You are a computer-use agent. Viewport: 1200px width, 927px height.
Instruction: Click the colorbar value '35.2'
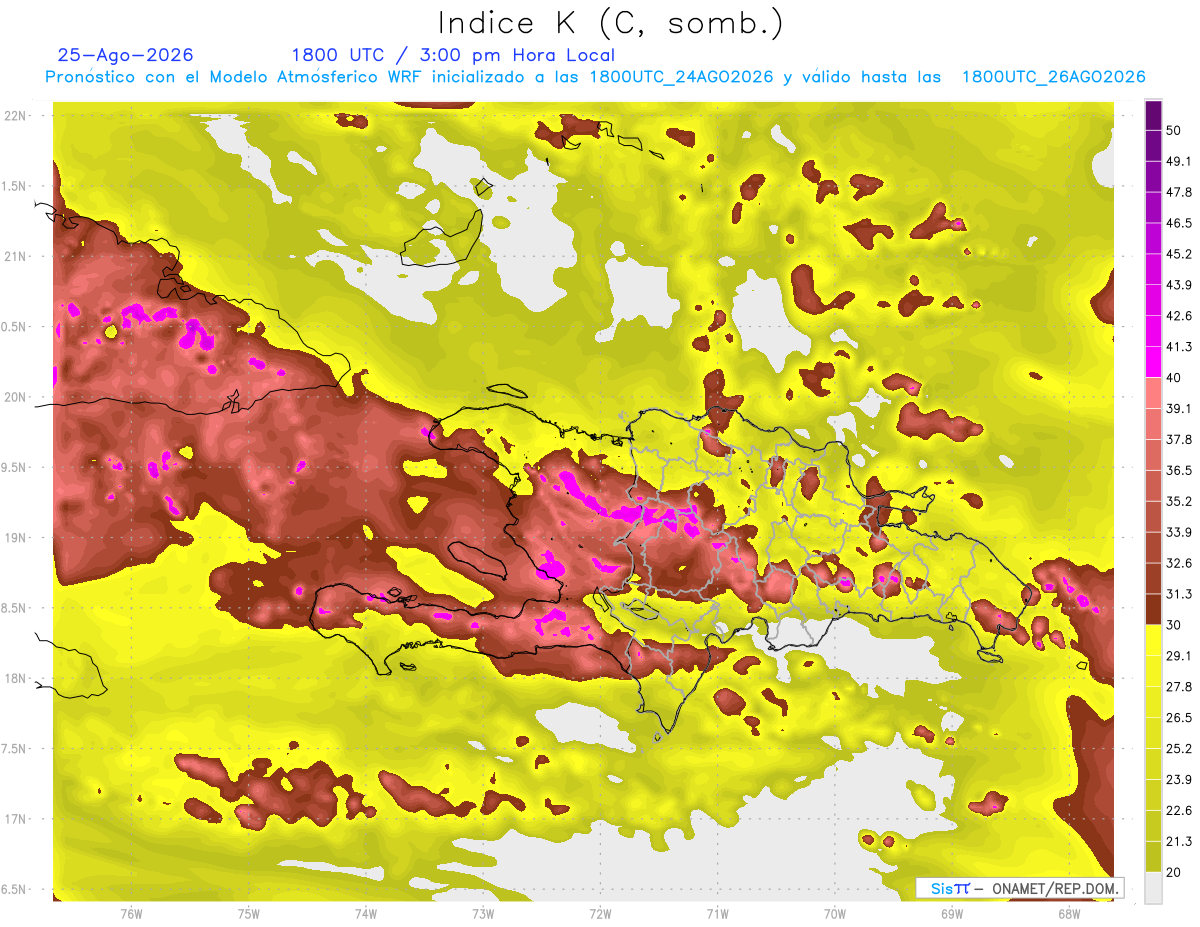[1178, 501]
